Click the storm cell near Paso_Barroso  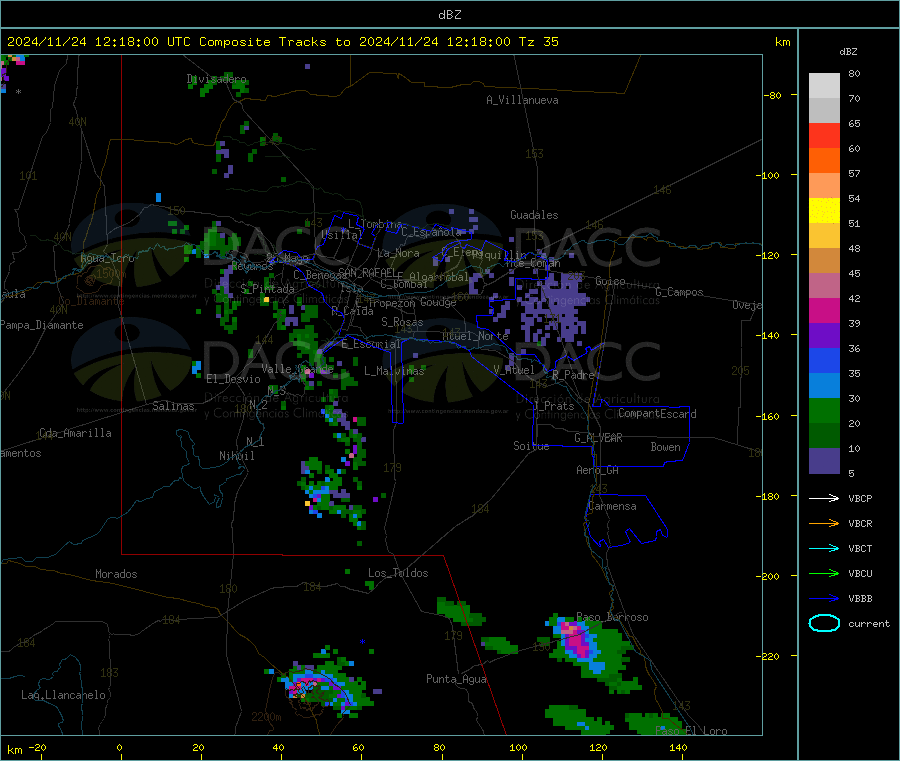coord(591,651)
